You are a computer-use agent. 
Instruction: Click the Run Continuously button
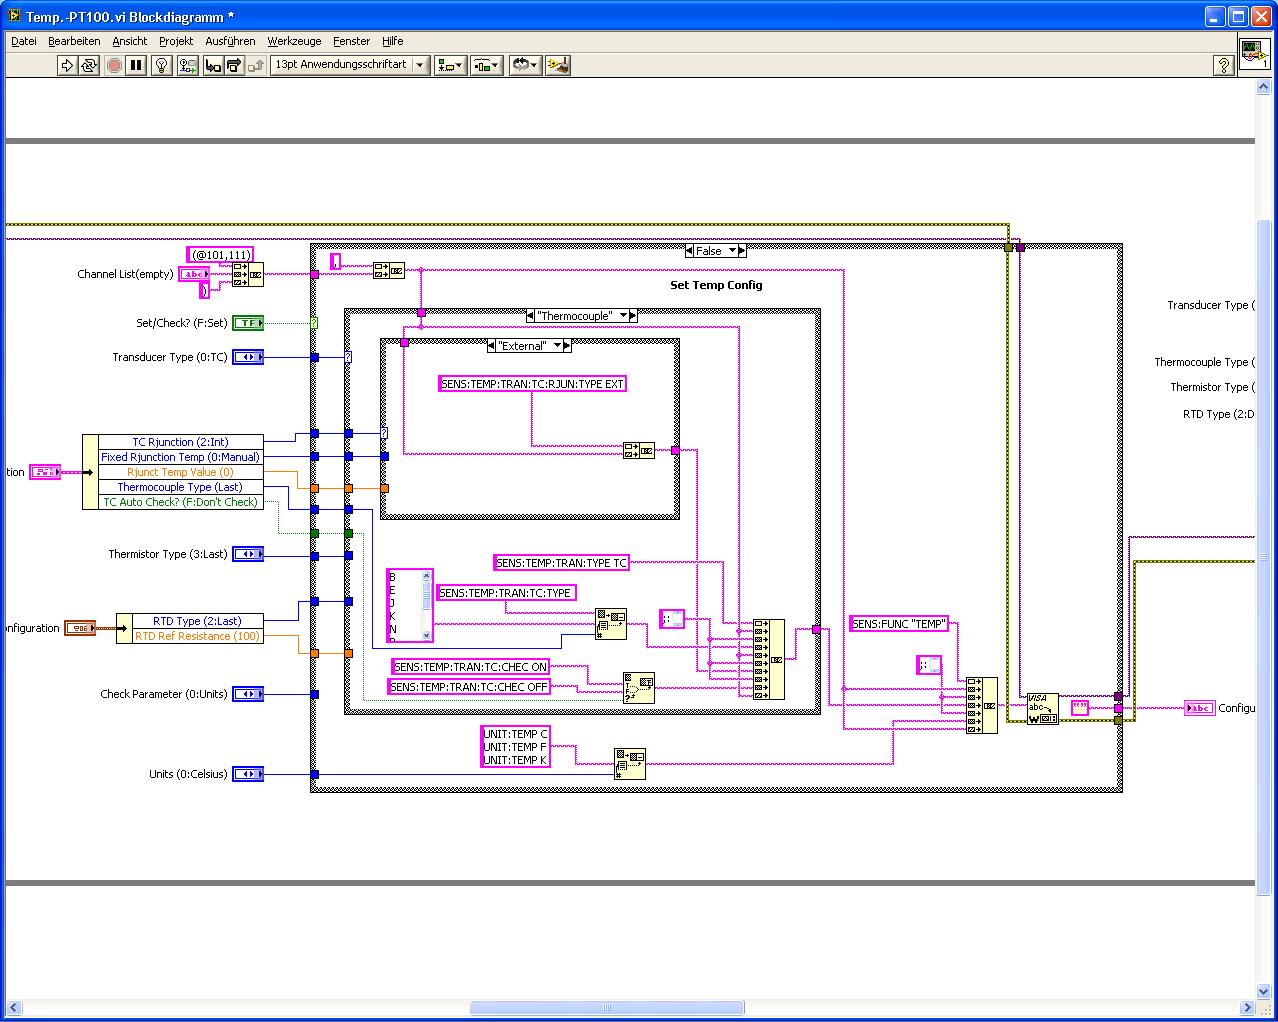click(x=89, y=65)
